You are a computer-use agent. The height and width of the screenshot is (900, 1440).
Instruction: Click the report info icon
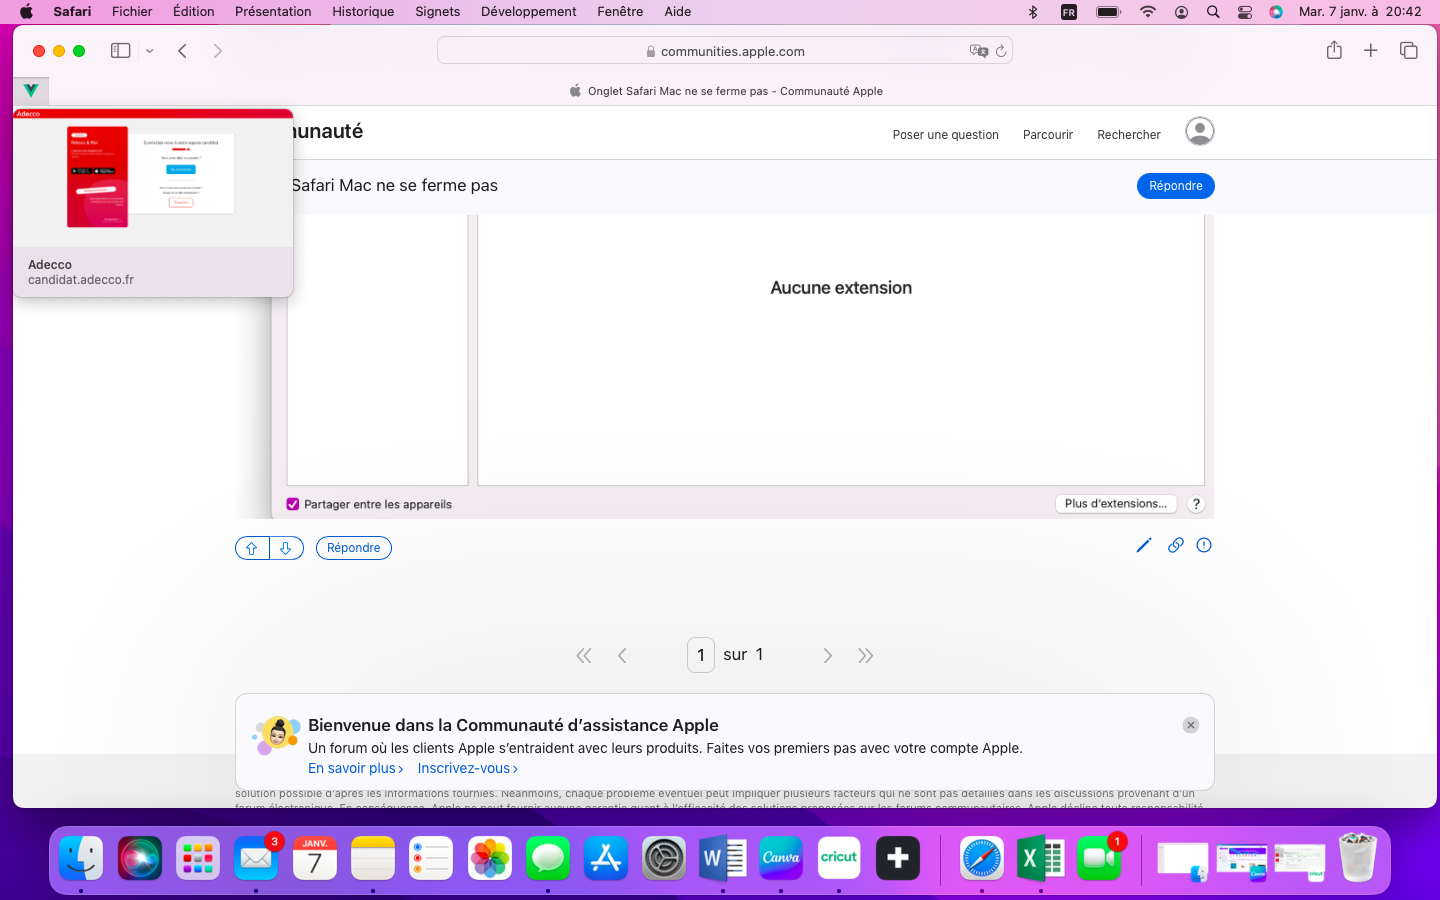(1204, 545)
